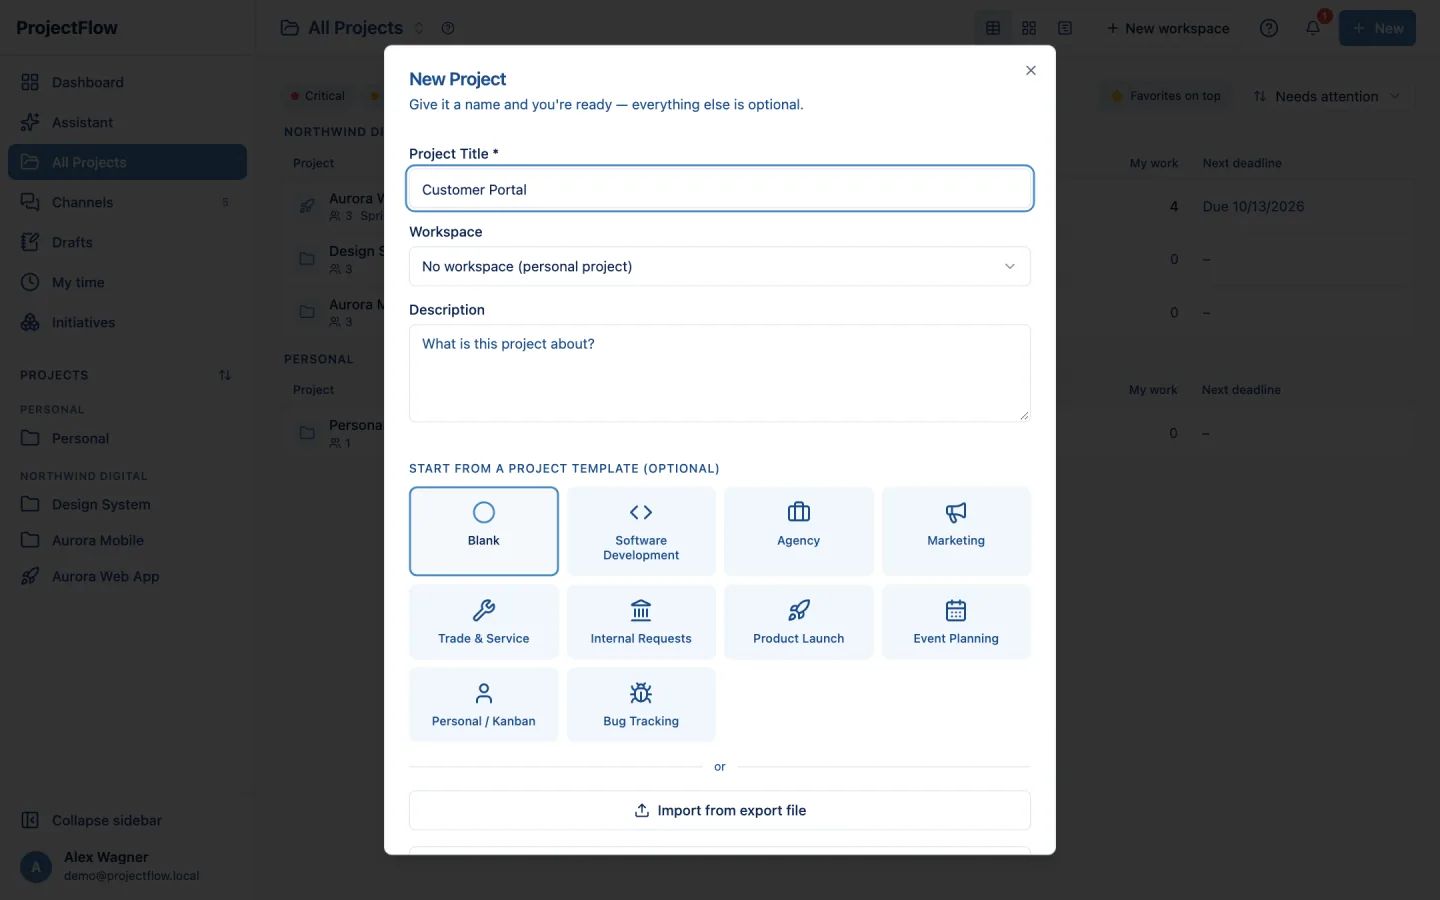
Task: Open Aurora Mobile project in sidebar
Action: pos(127,540)
